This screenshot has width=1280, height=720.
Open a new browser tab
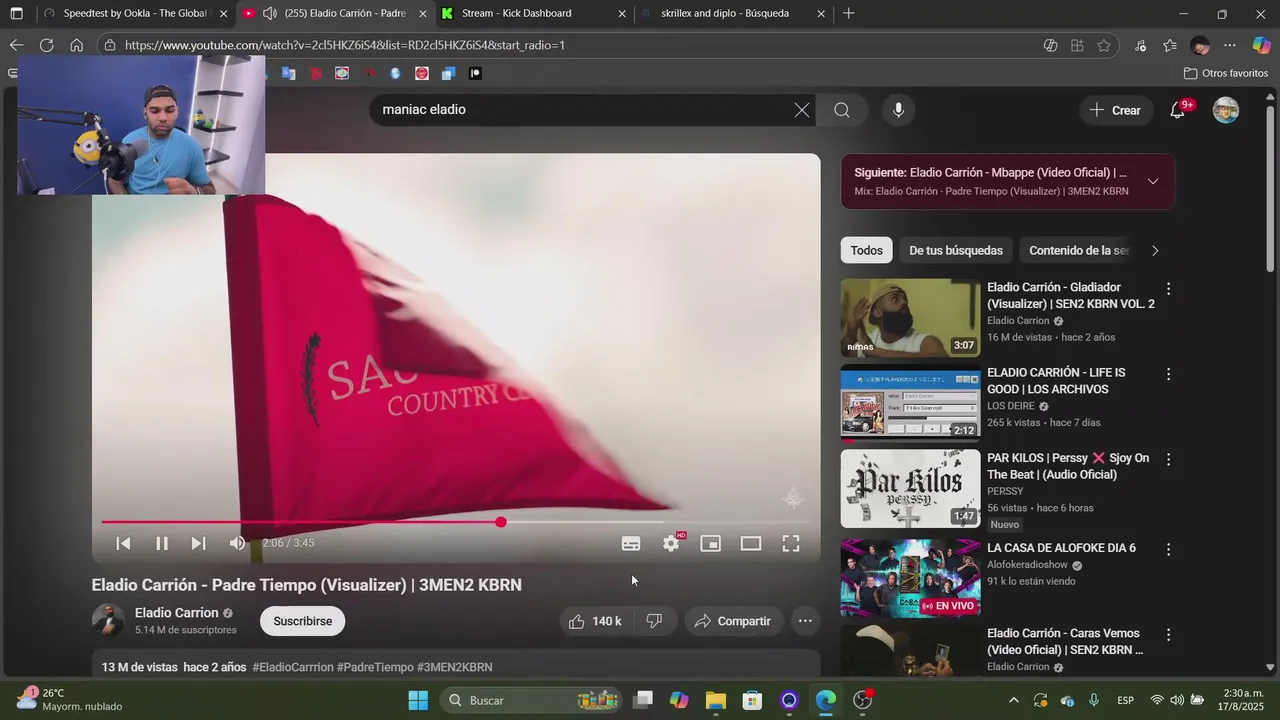(x=849, y=14)
